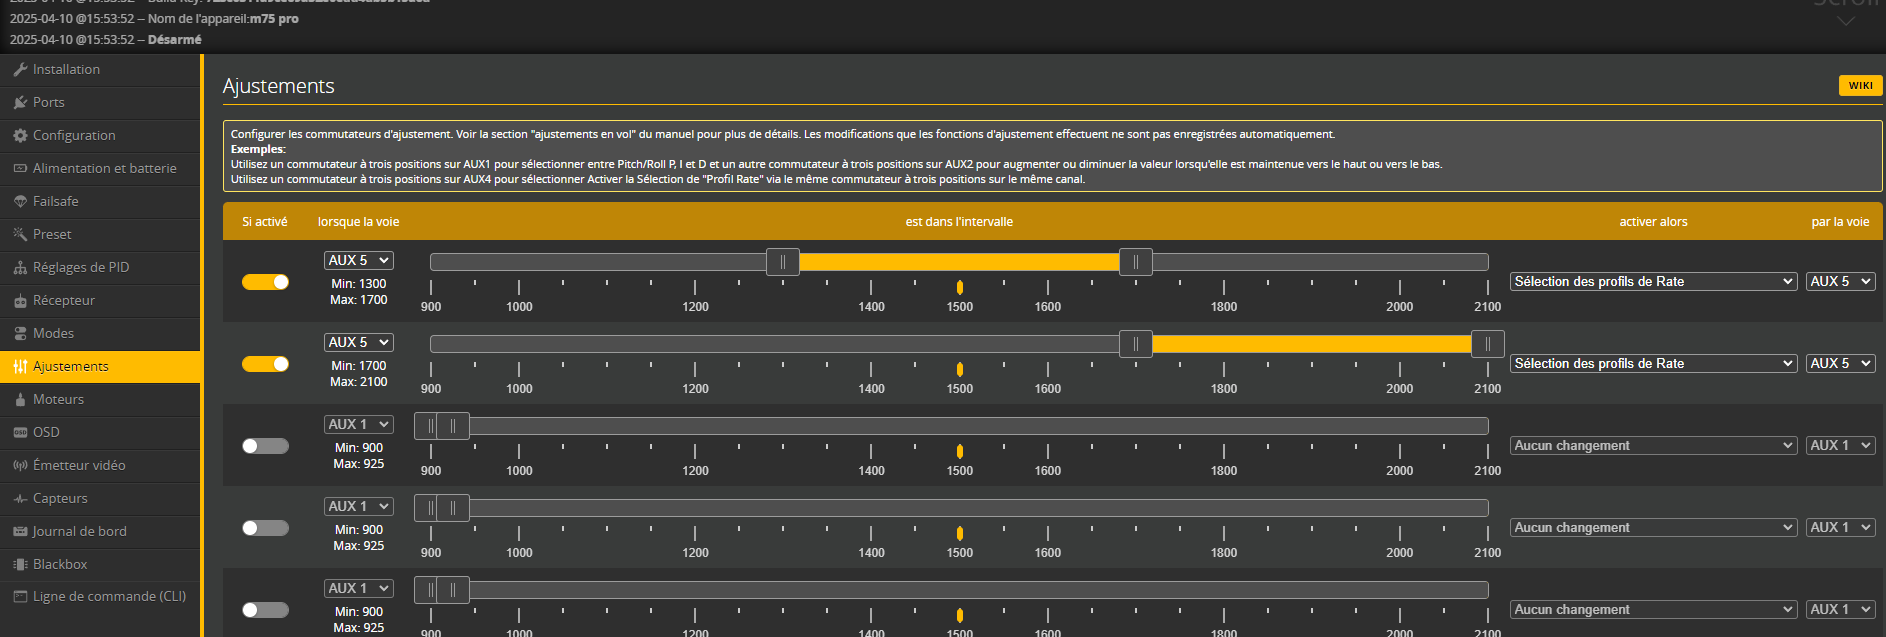Click the gear icon beside Configuration
Screen dimensions: 1886x637
point(20,136)
